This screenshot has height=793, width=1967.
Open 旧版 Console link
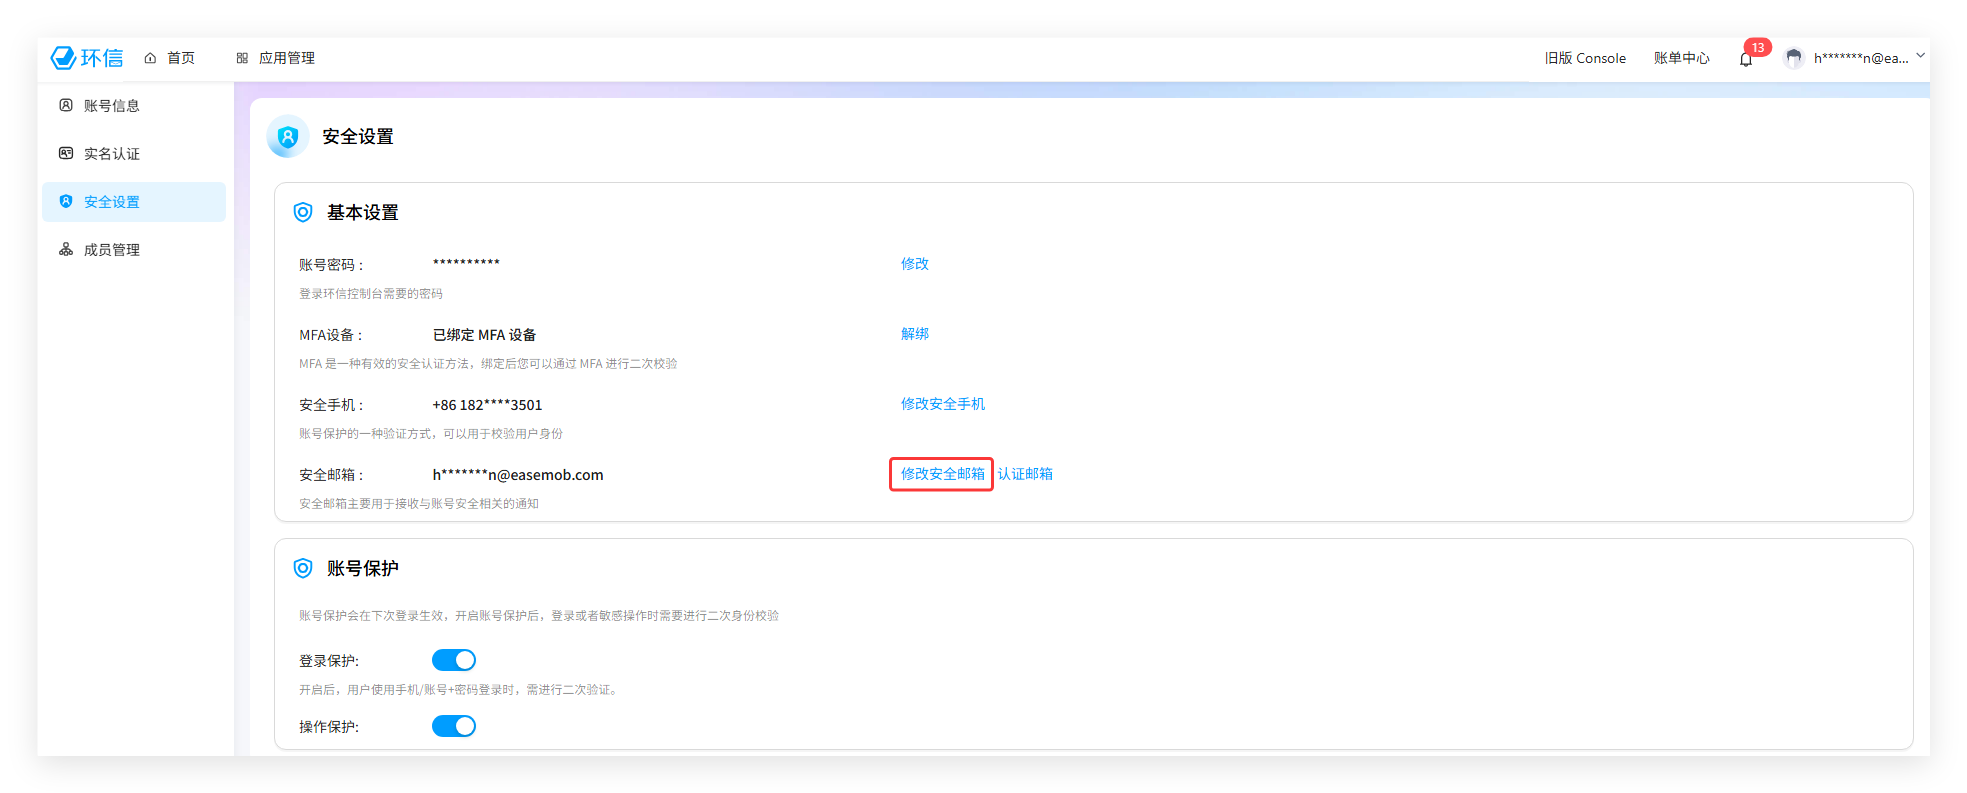1585,58
